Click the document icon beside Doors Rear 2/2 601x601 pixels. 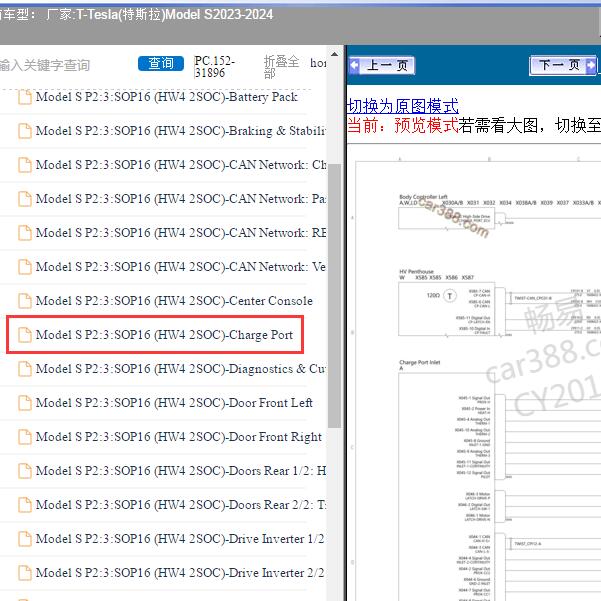(x=25, y=505)
